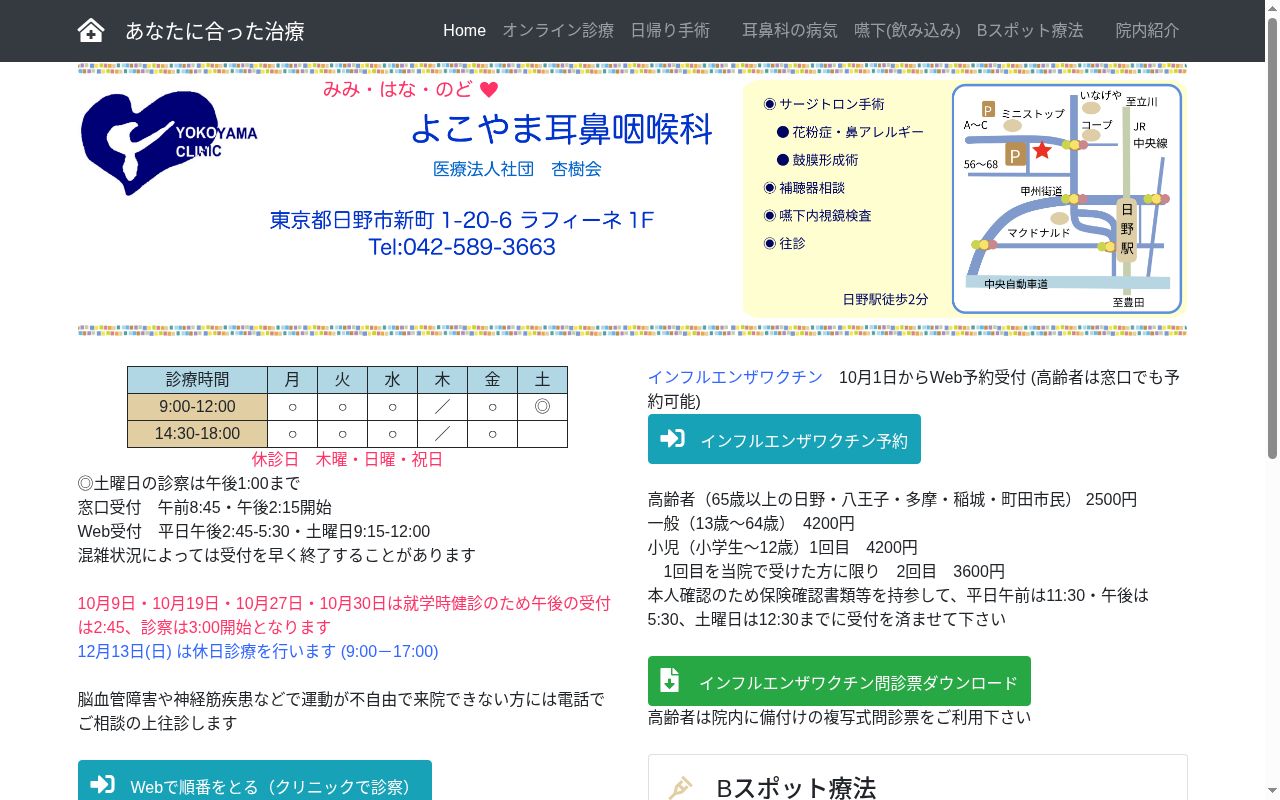Open the 耳鼻科の病気 menu item
This screenshot has height=800, width=1280.
(x=790, y=30)
